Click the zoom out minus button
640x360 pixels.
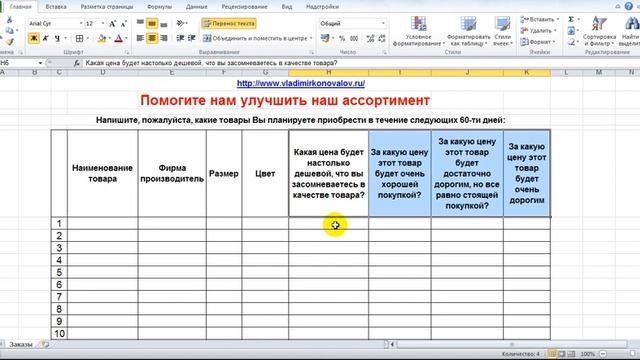(x=603, y=354)
